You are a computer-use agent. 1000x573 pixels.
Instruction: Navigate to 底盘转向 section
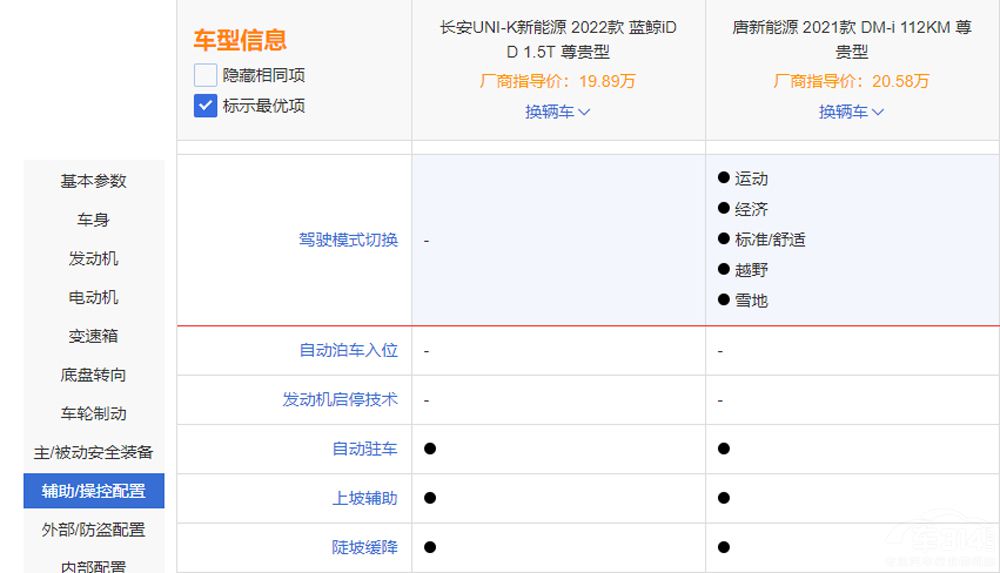point(94,375)
